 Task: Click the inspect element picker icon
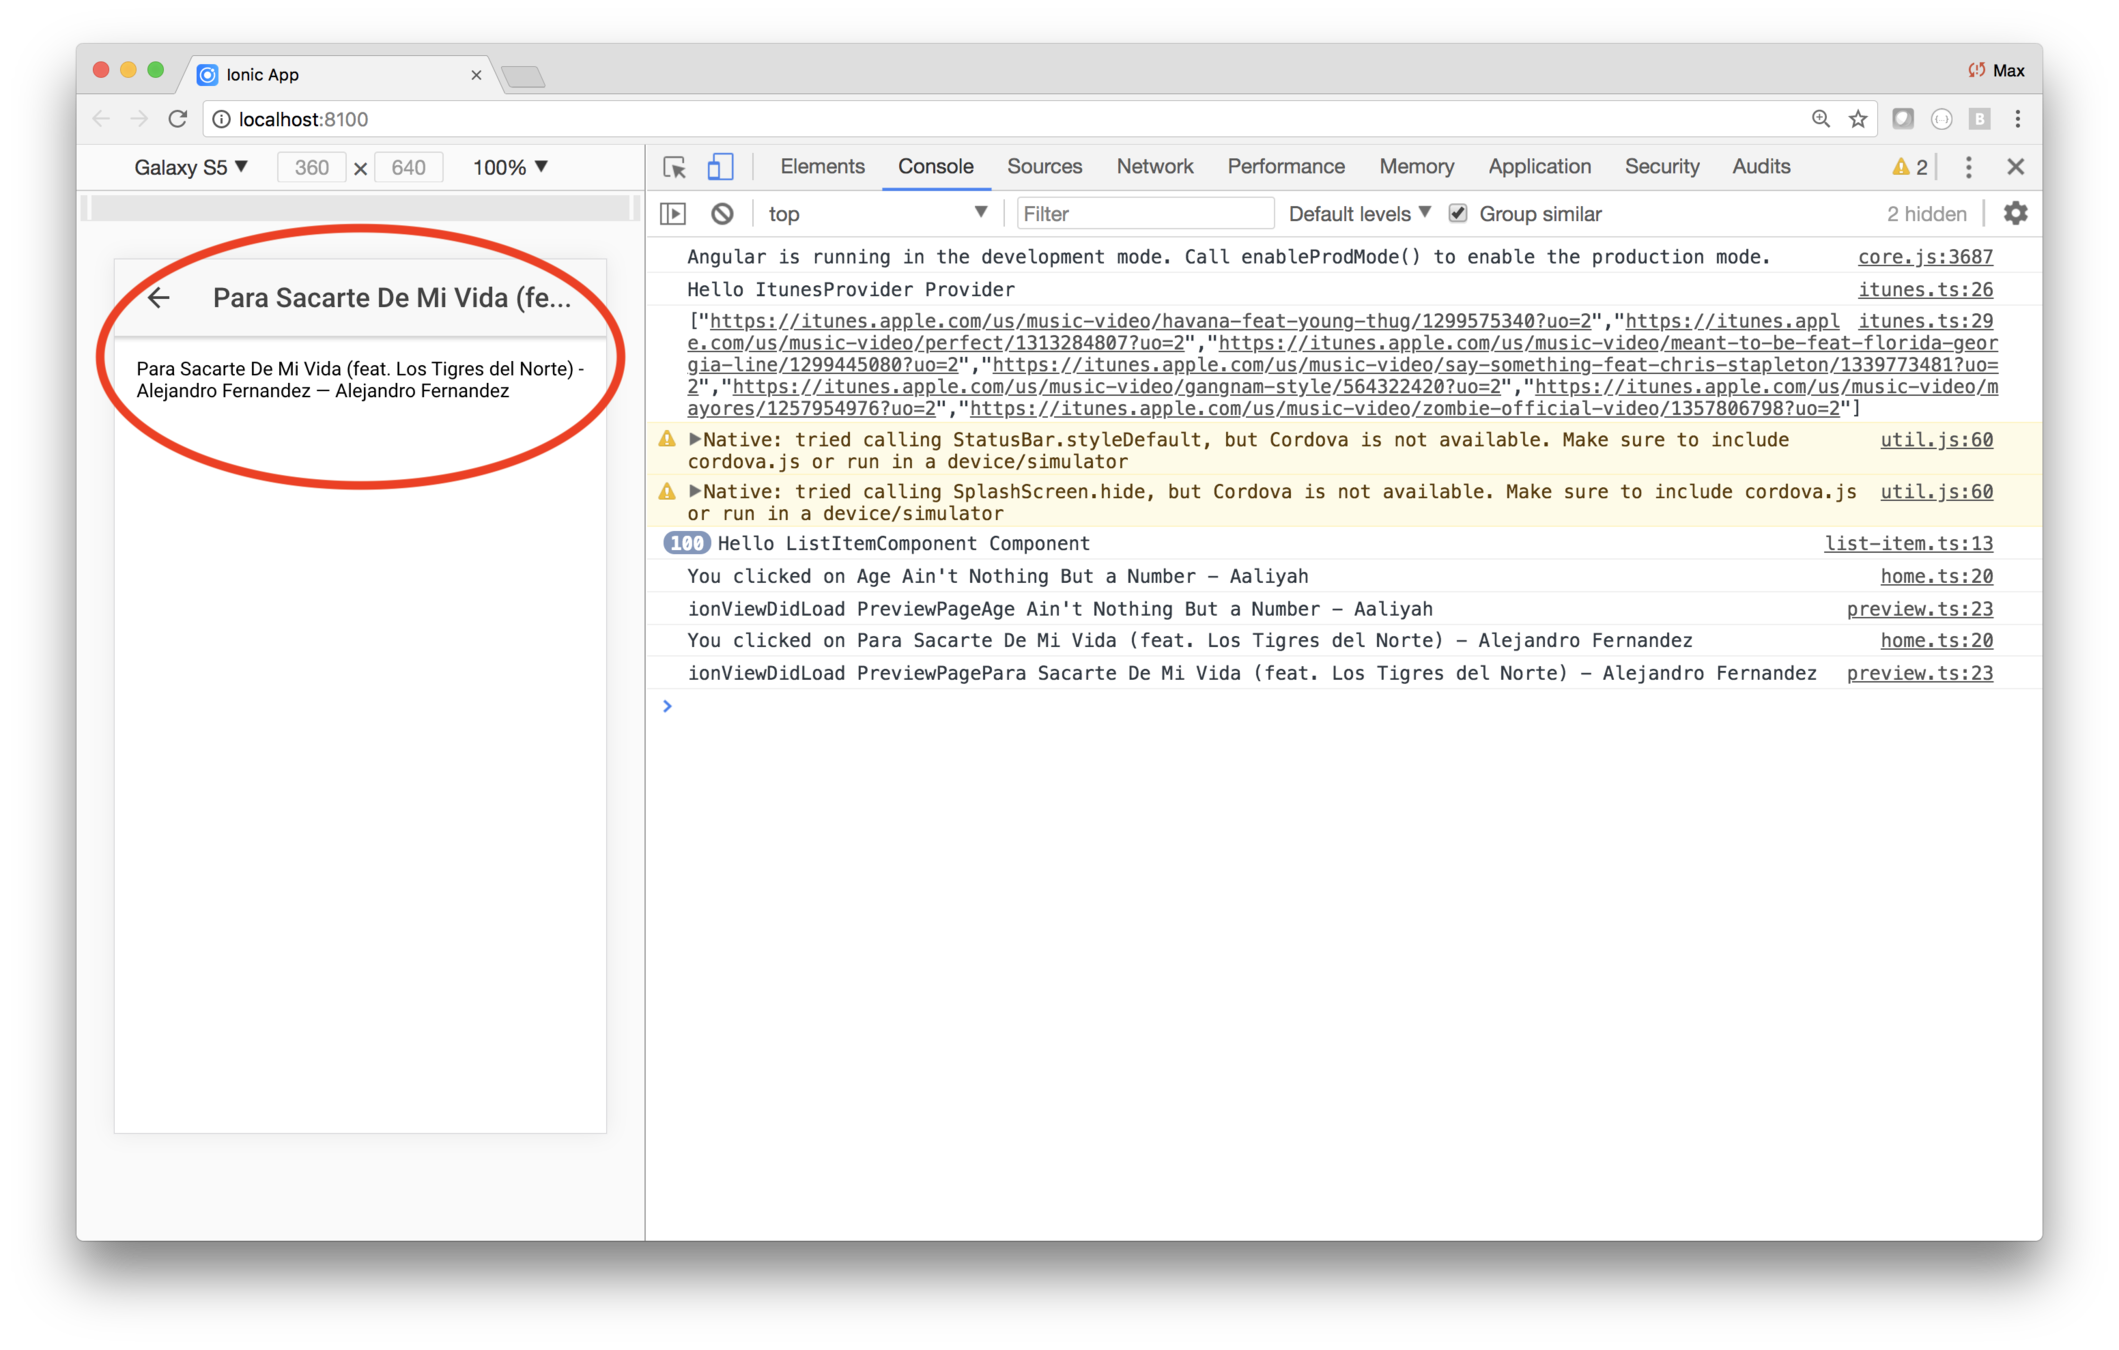point(674,167)
